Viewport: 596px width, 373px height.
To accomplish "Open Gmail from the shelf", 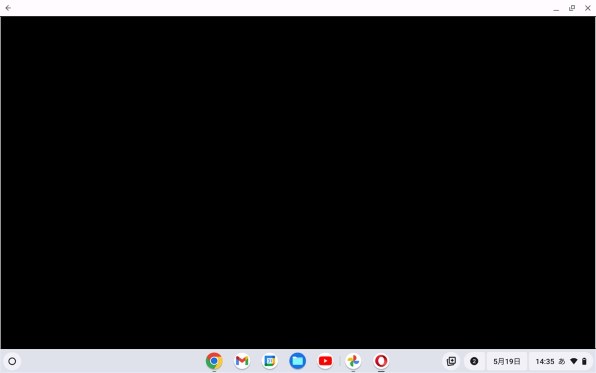I will click(242, 361).
